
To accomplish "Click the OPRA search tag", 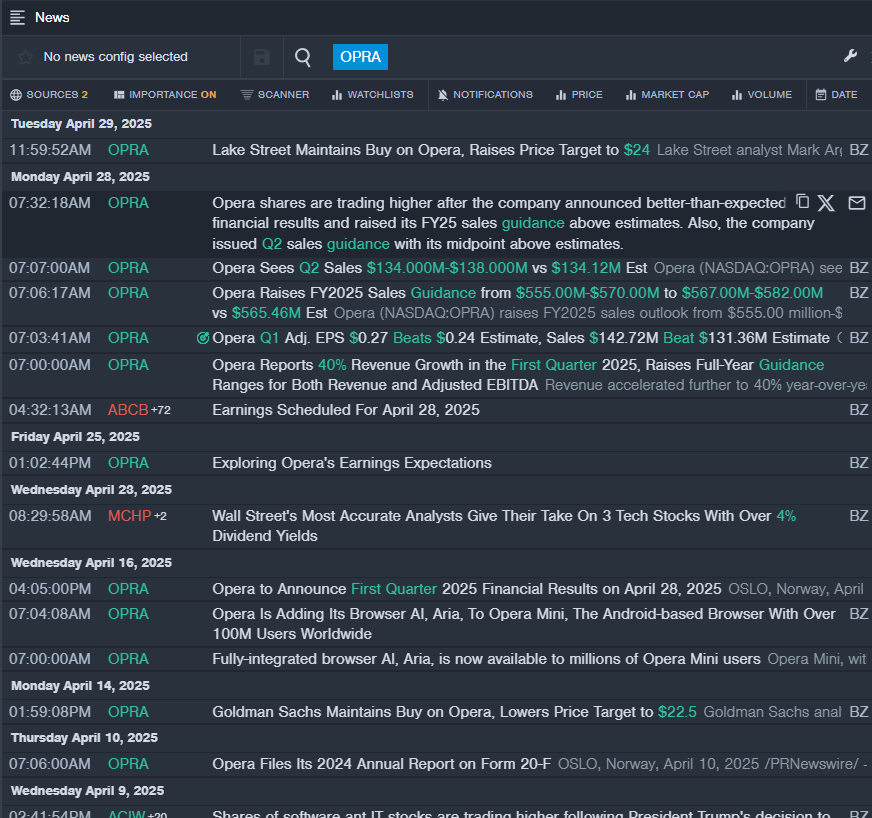I will pyautogui.click(x=360, y=57).
